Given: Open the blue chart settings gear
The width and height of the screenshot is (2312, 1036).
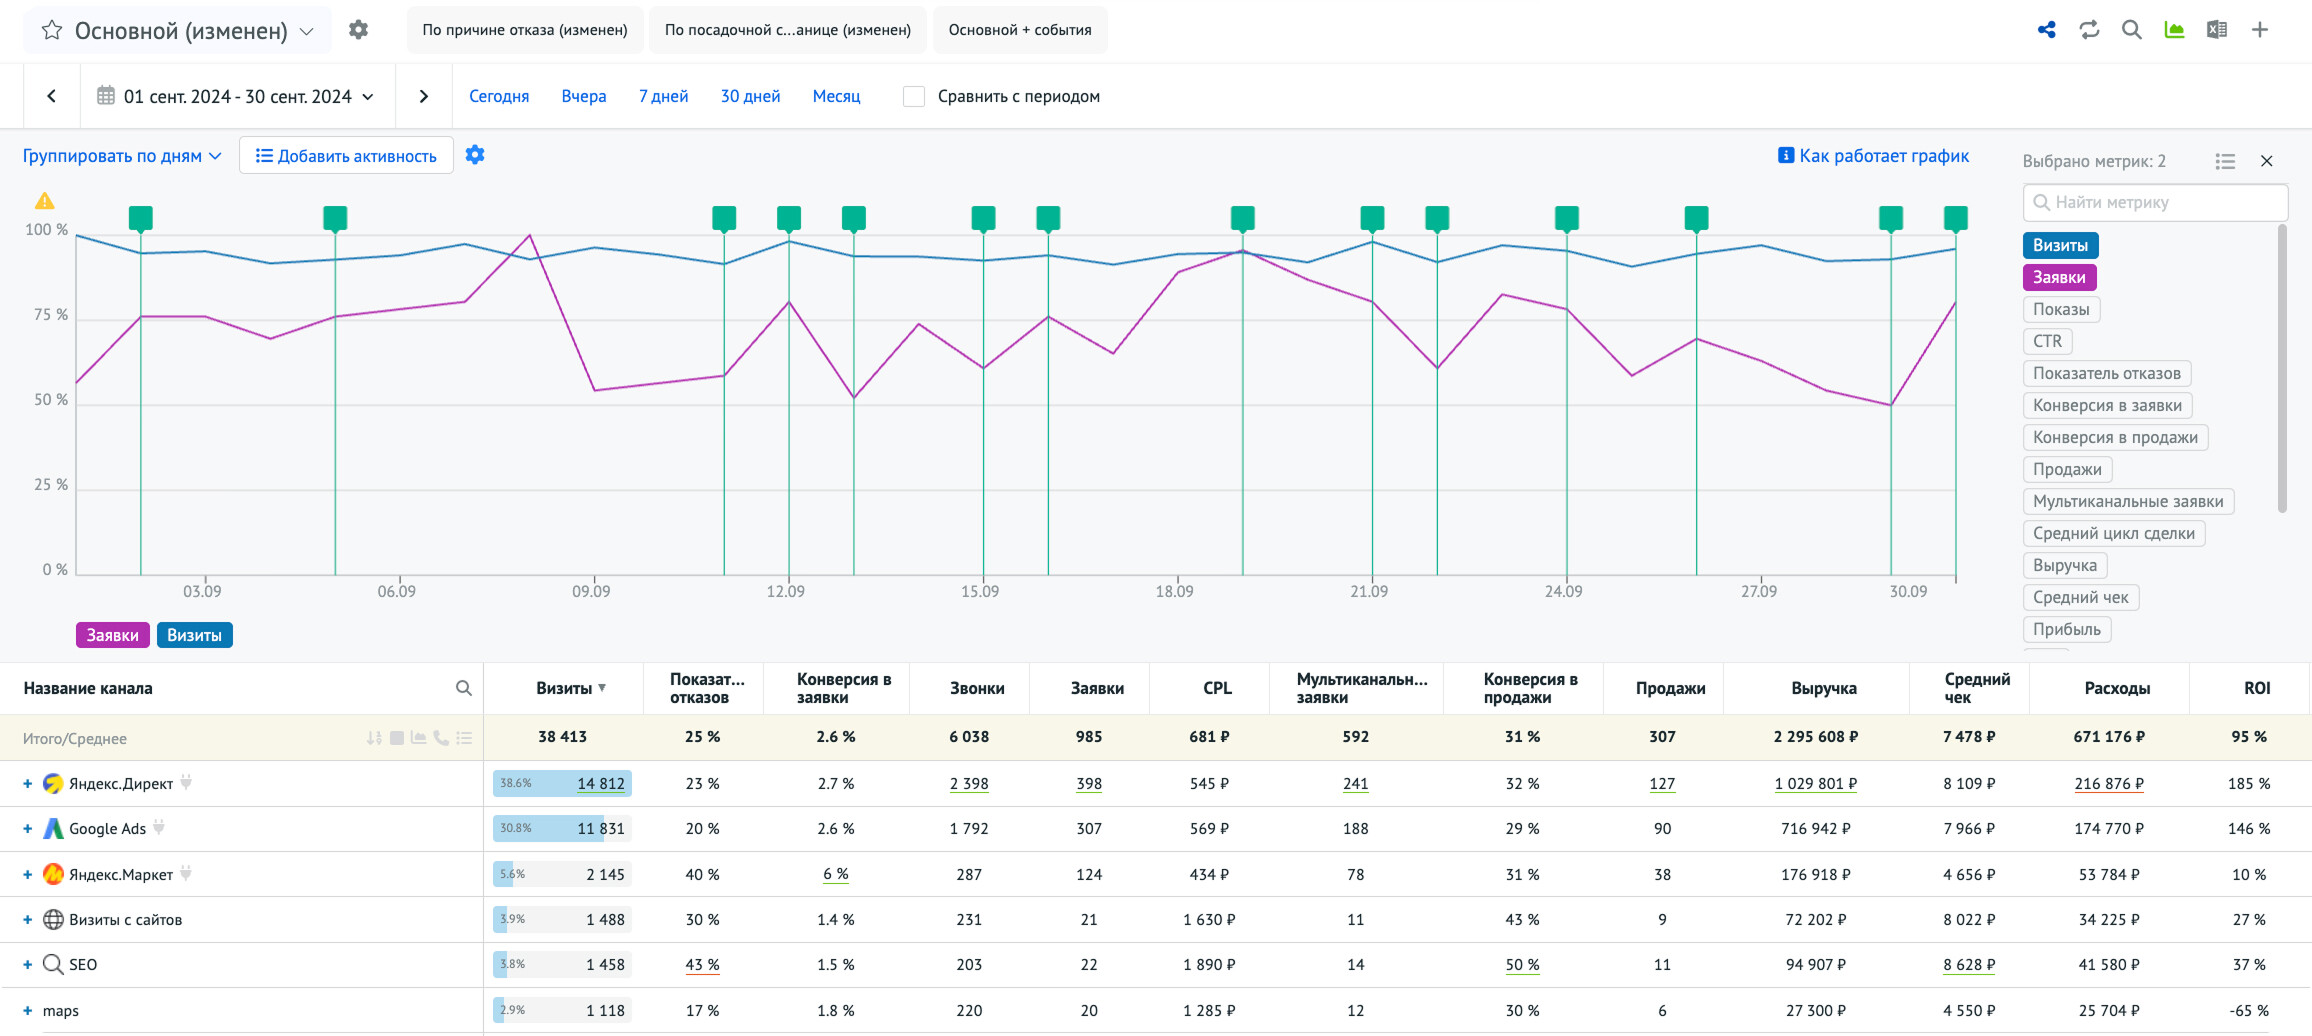Looking at the screenshot, I should 475,155.
